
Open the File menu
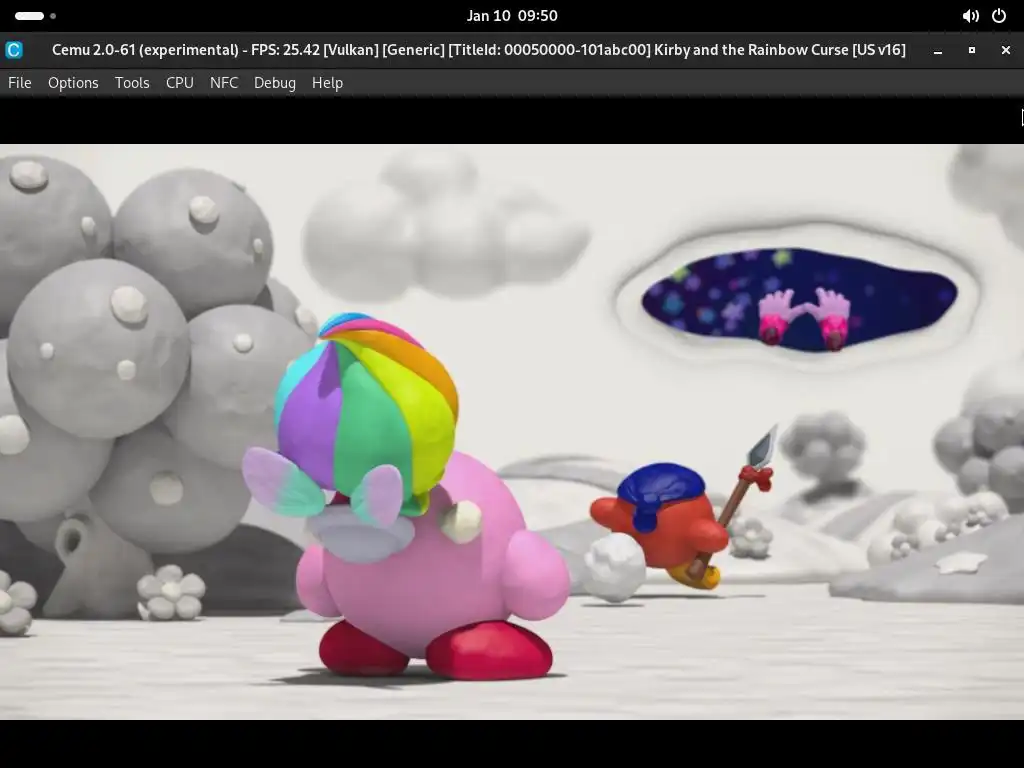click(20, 83)
